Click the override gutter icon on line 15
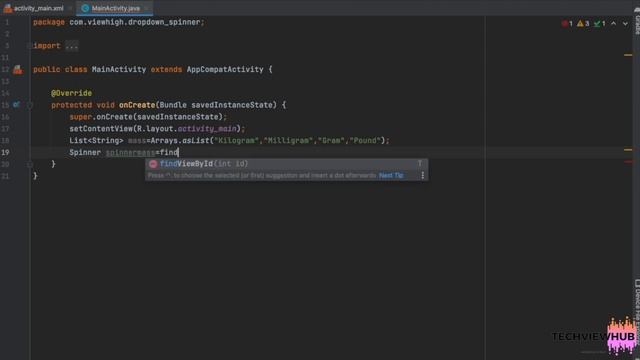 click(x=16, y=105)
